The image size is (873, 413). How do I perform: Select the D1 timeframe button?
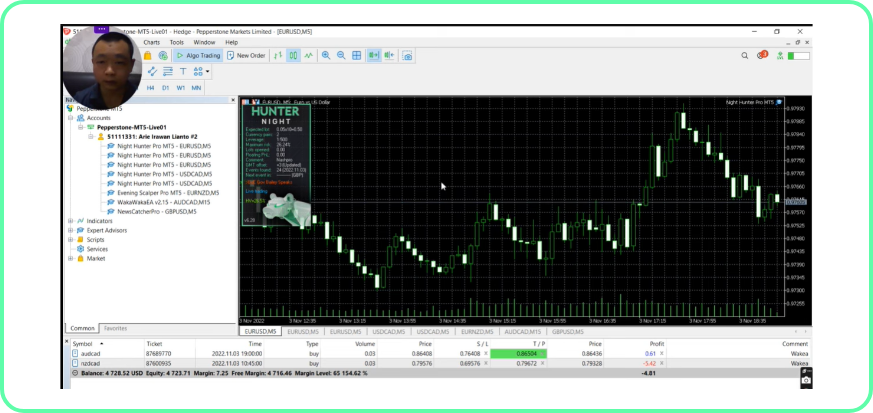[x=166, y=88]
